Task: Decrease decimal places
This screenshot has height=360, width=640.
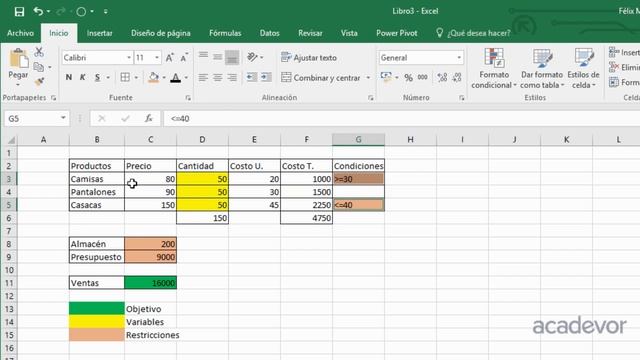Action: point(457,77)
